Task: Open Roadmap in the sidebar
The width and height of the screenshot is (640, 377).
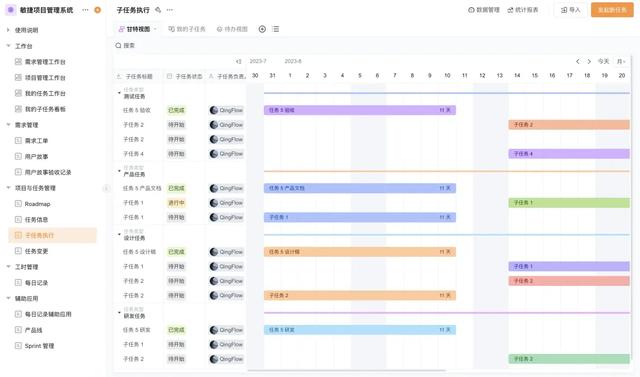Action: point(37,204)
